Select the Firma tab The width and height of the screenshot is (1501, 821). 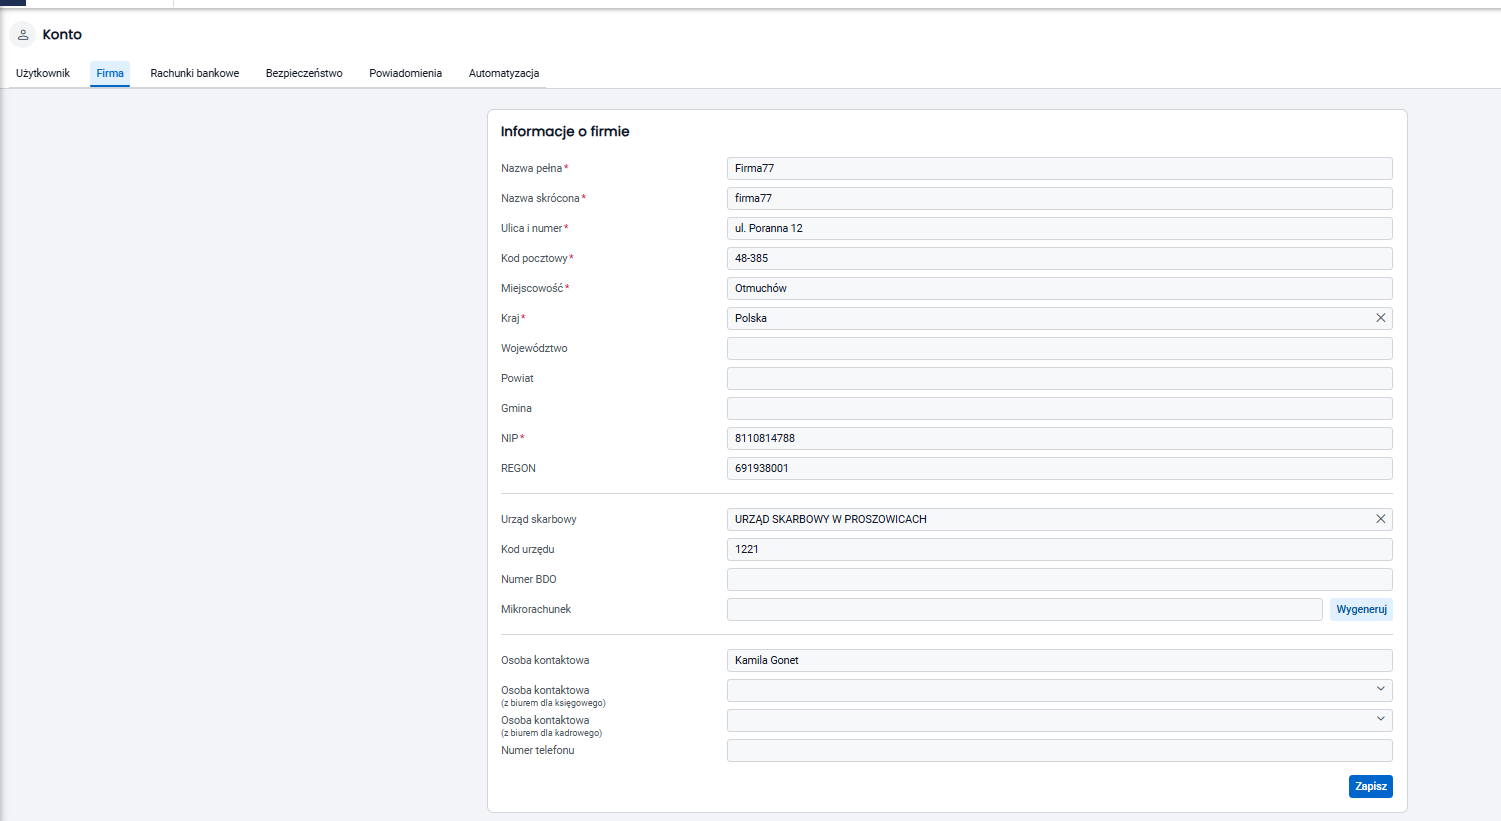(x=110, y=73)
